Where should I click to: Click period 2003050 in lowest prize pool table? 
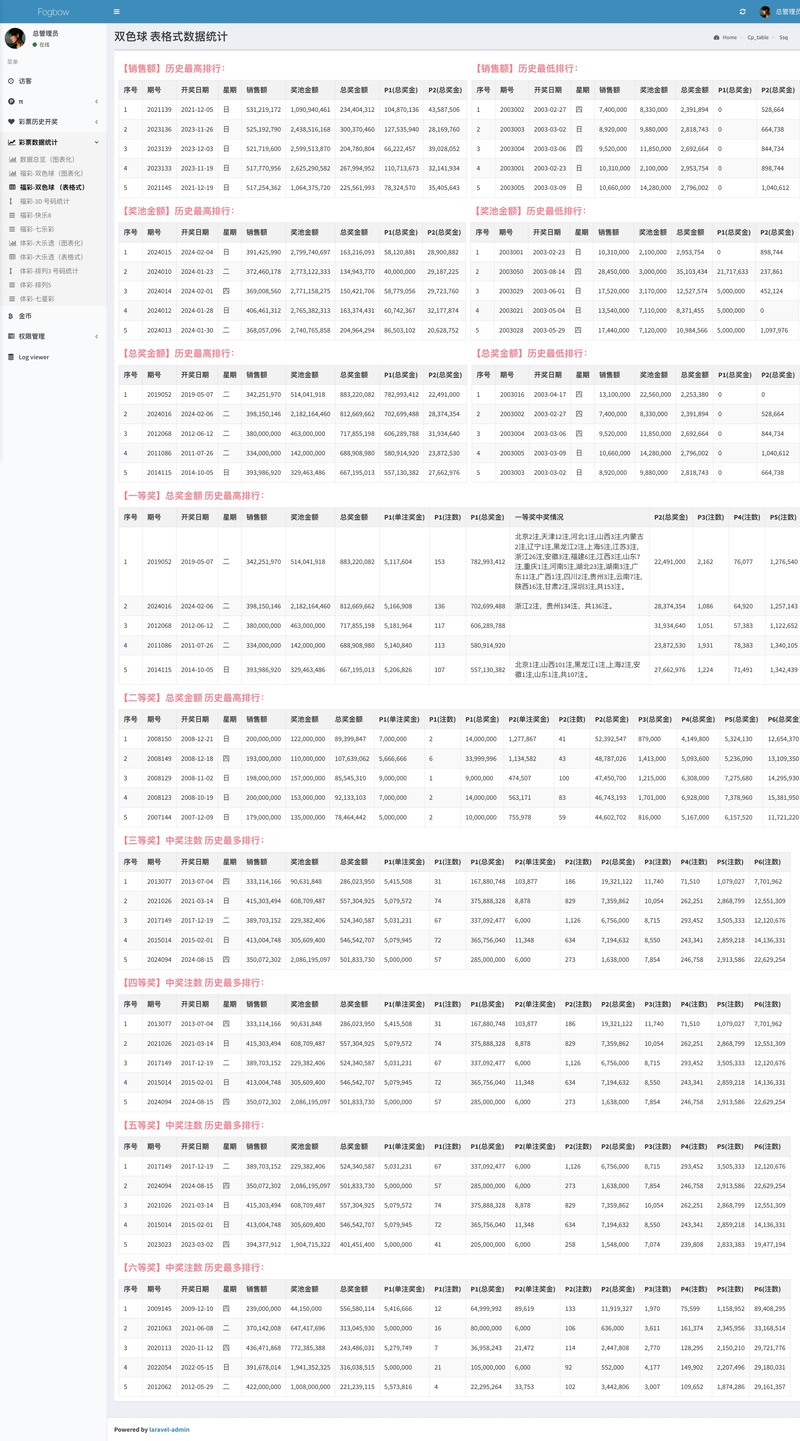coord(511,271)
